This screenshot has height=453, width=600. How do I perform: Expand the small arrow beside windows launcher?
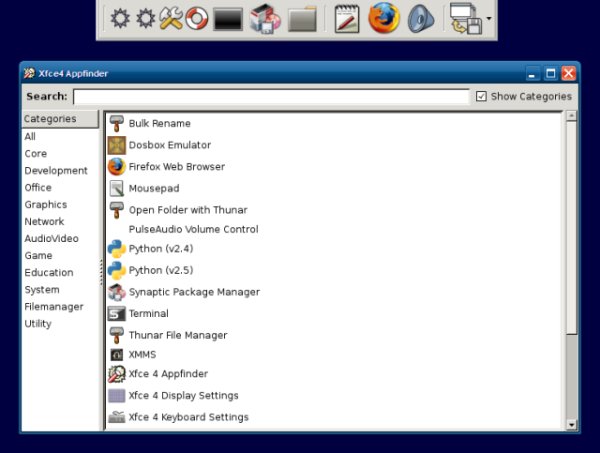click(489, 18)
